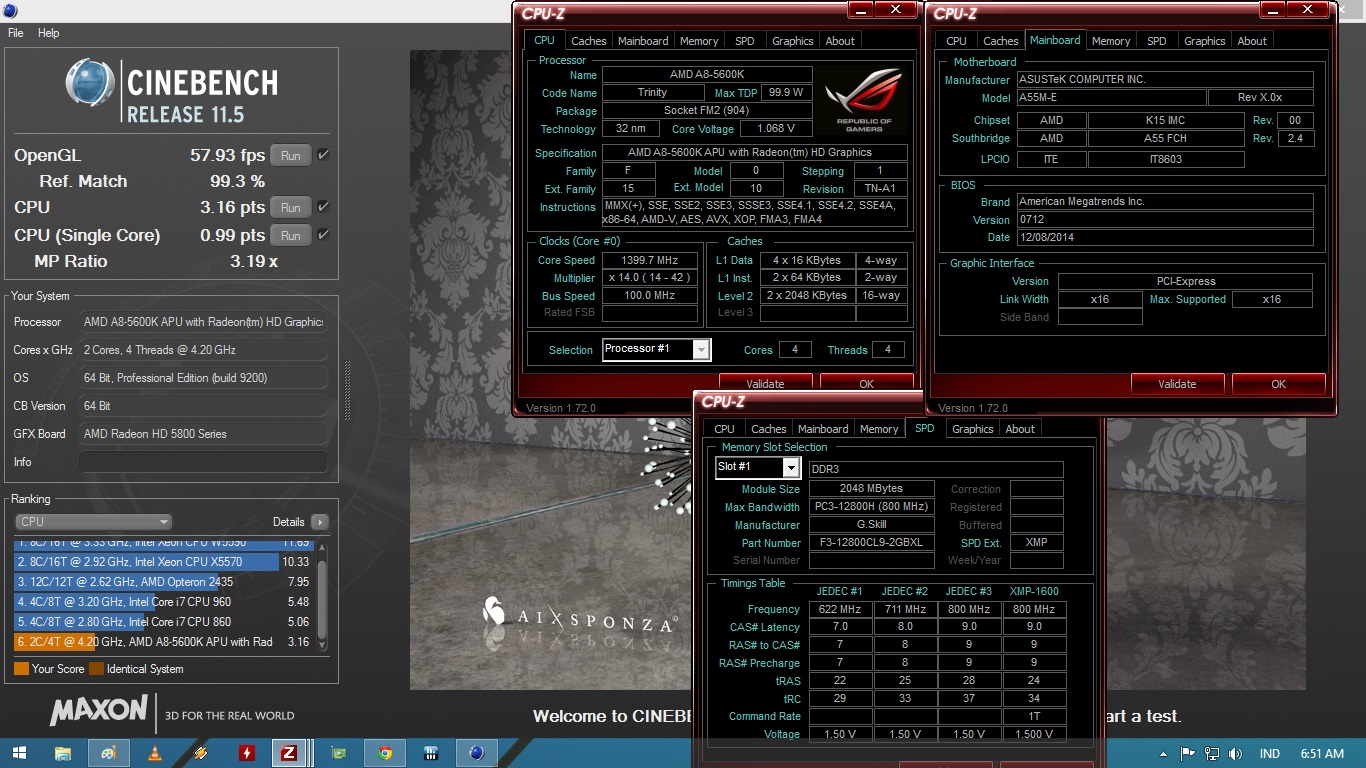Select ranking row Intel Core i7 CPU 860
This screenshot has width=1366, height=768.
pyautogui.click(x=164, y=622)
